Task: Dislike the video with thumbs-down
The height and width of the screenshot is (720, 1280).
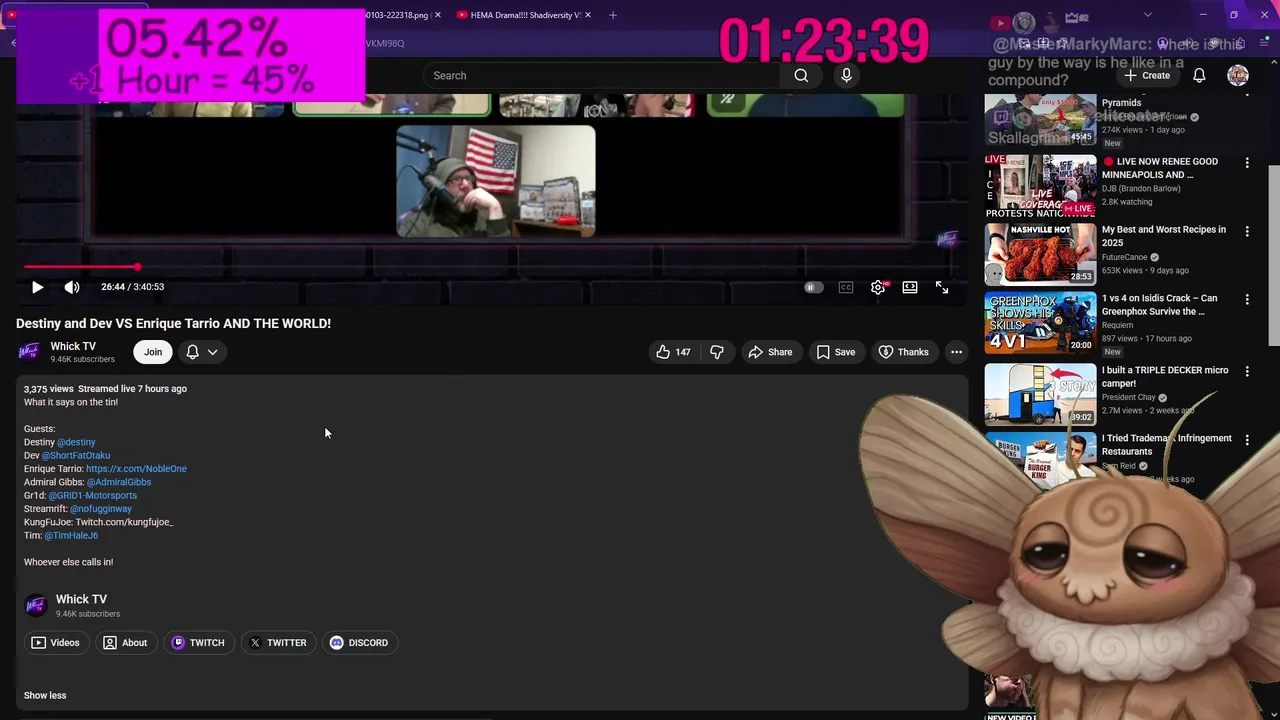Action: pos(717,352)
